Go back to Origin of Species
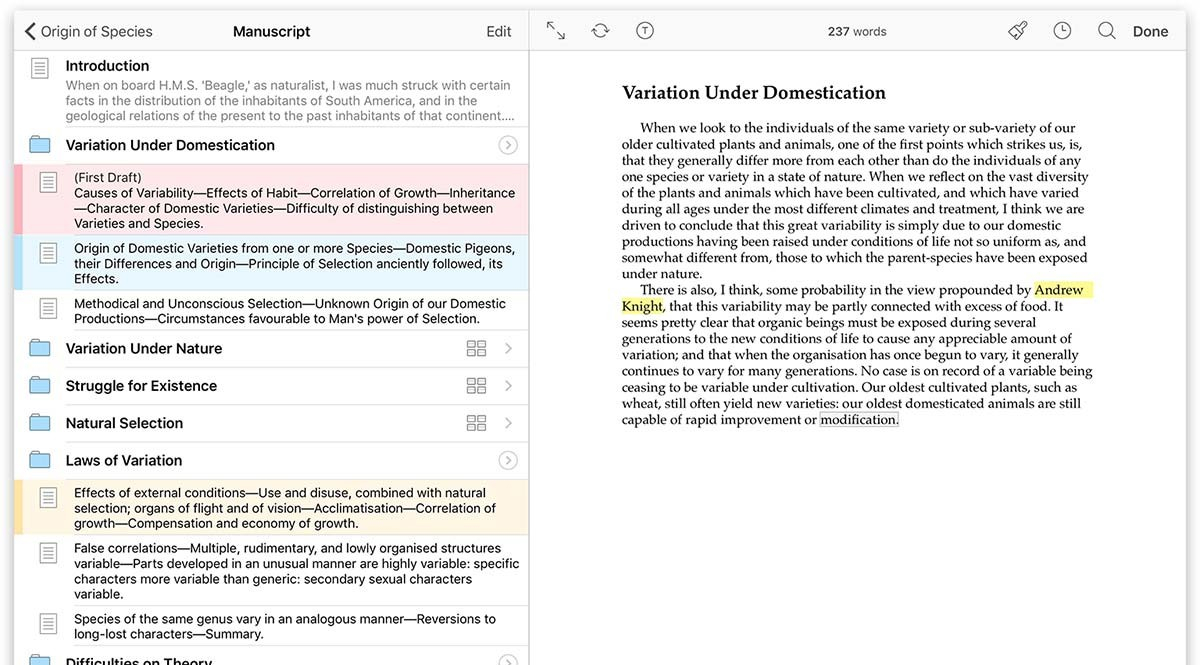Image resolution: width=1200 pixels, height=665 pixels. pos(89,31)
